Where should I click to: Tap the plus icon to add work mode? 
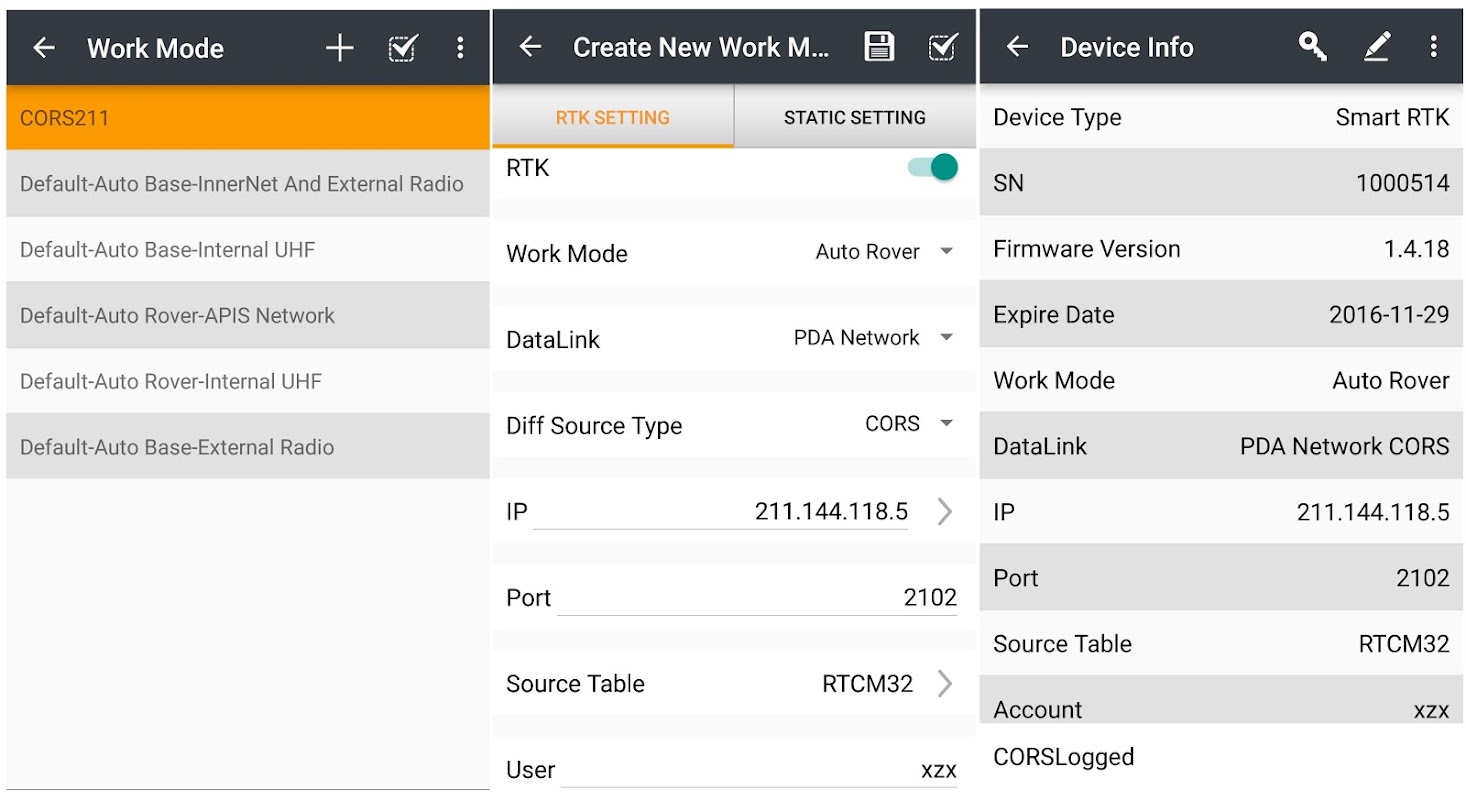coord(340,48)
